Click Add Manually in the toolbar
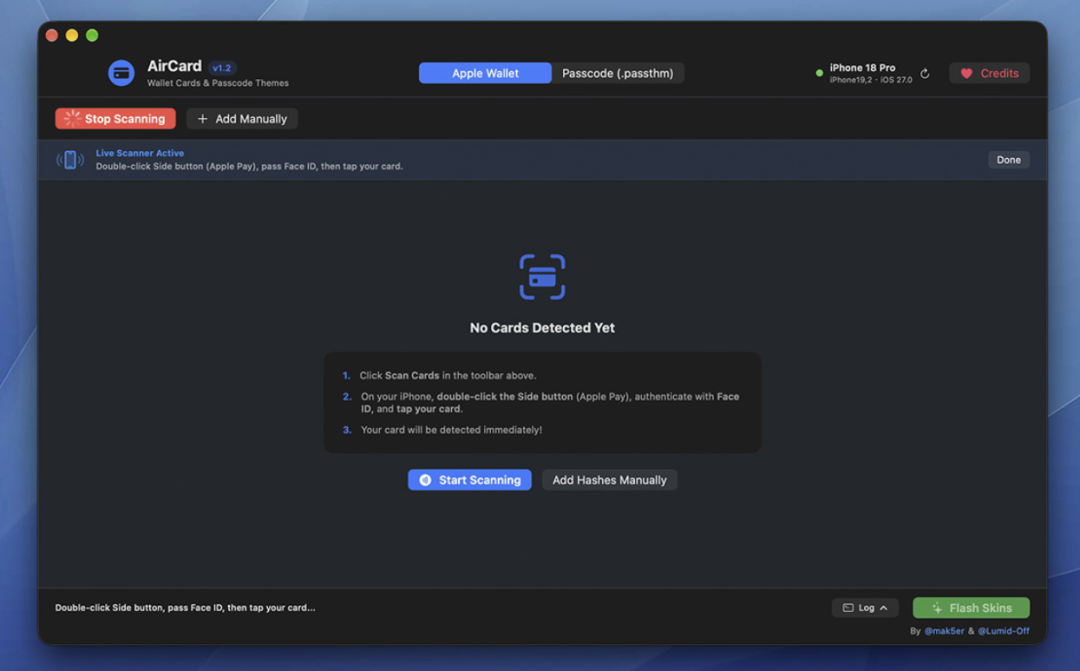 242,118
